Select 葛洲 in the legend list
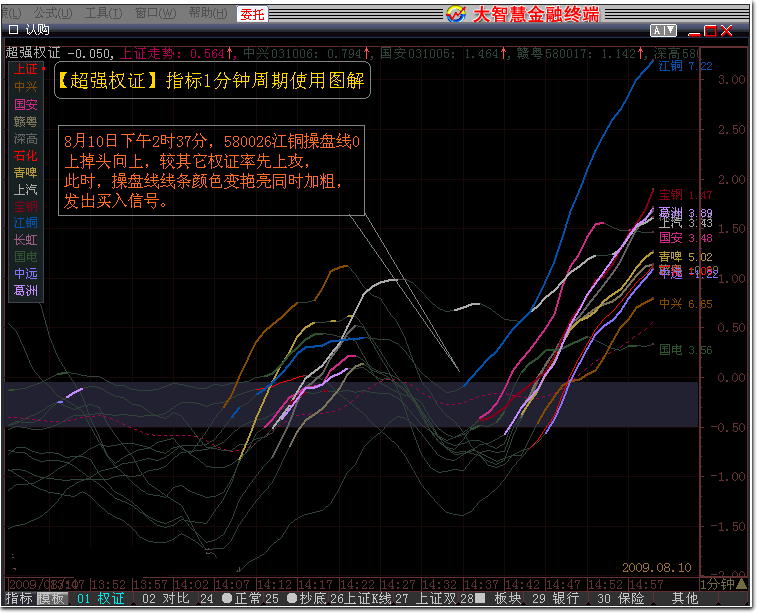 [x=26, y=291]
